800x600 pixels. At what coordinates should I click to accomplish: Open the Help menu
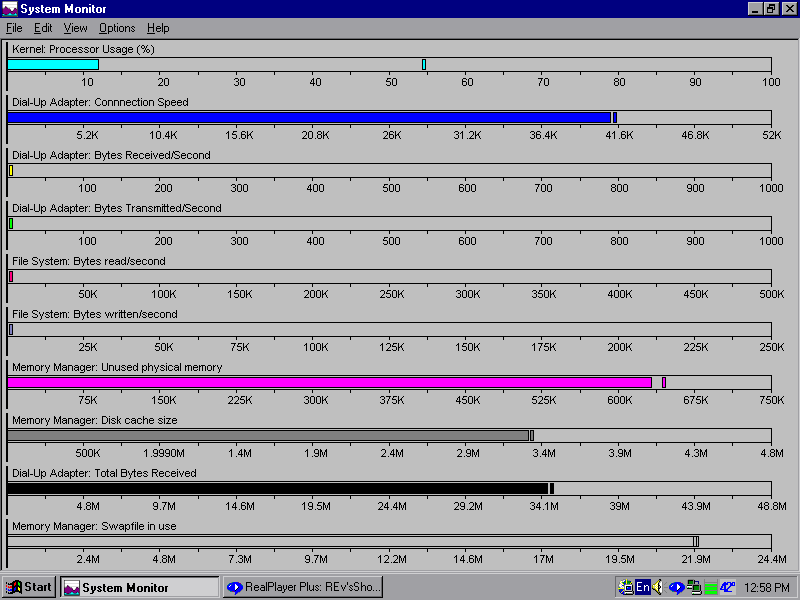[158, 28]
